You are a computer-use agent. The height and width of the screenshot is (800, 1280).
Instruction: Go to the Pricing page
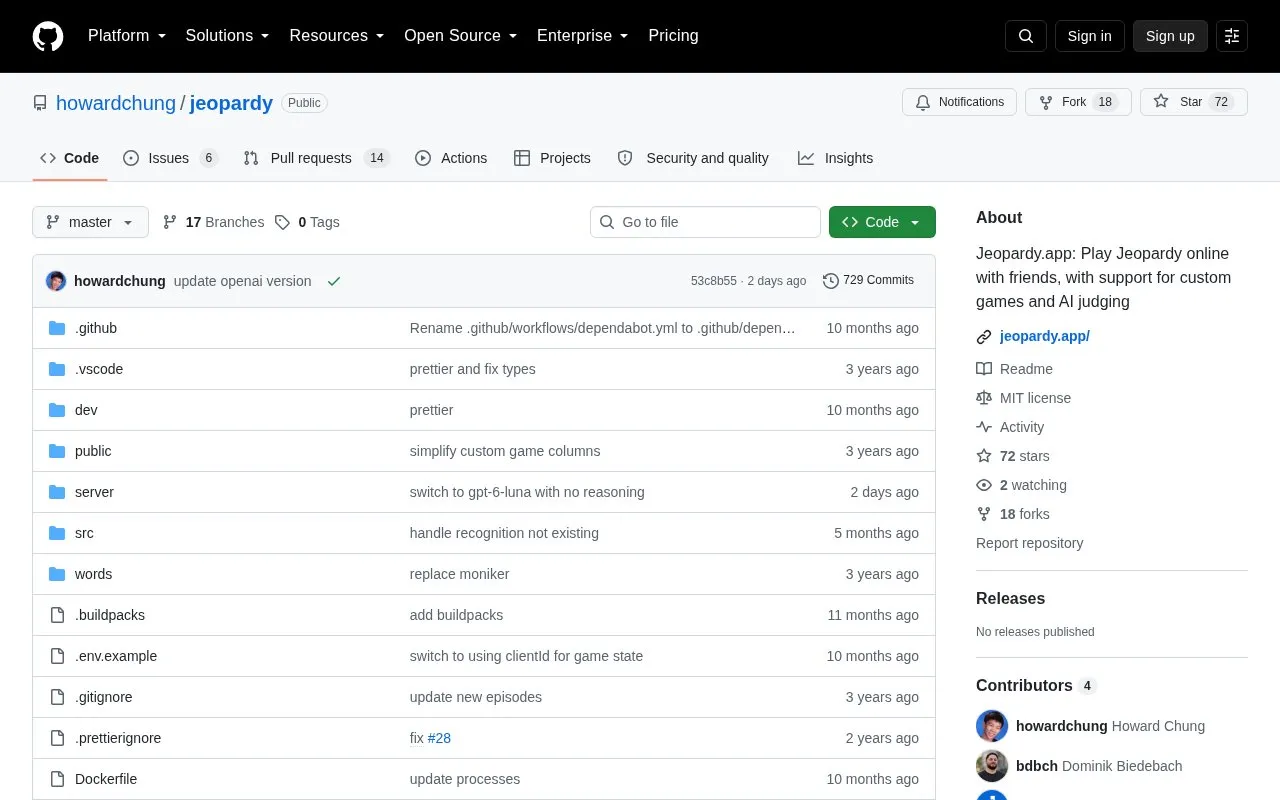coord(673,36)
